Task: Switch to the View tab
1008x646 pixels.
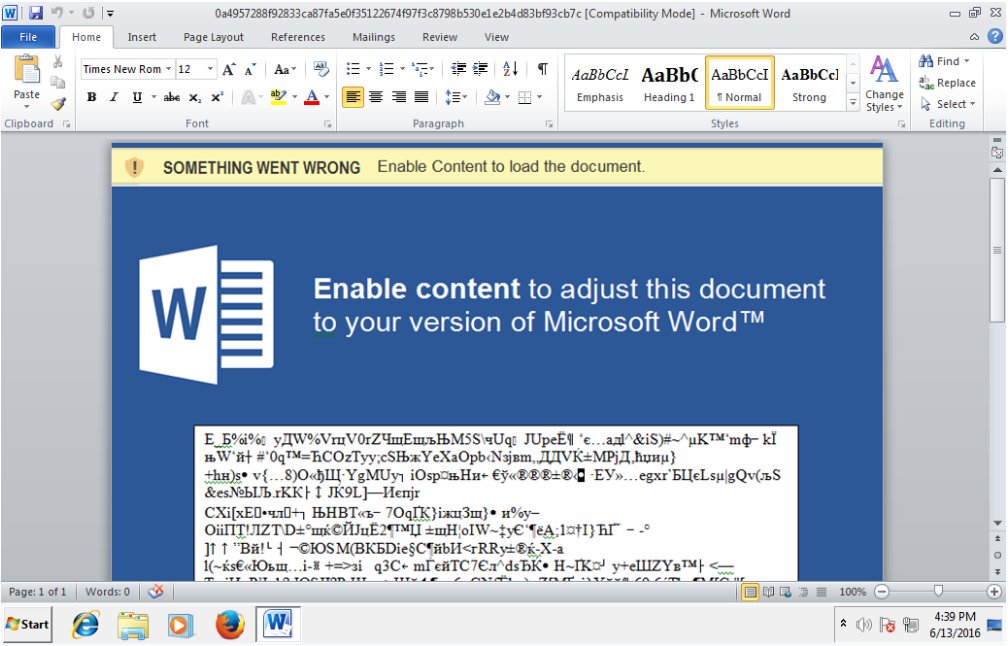Action: coord(496,37)
